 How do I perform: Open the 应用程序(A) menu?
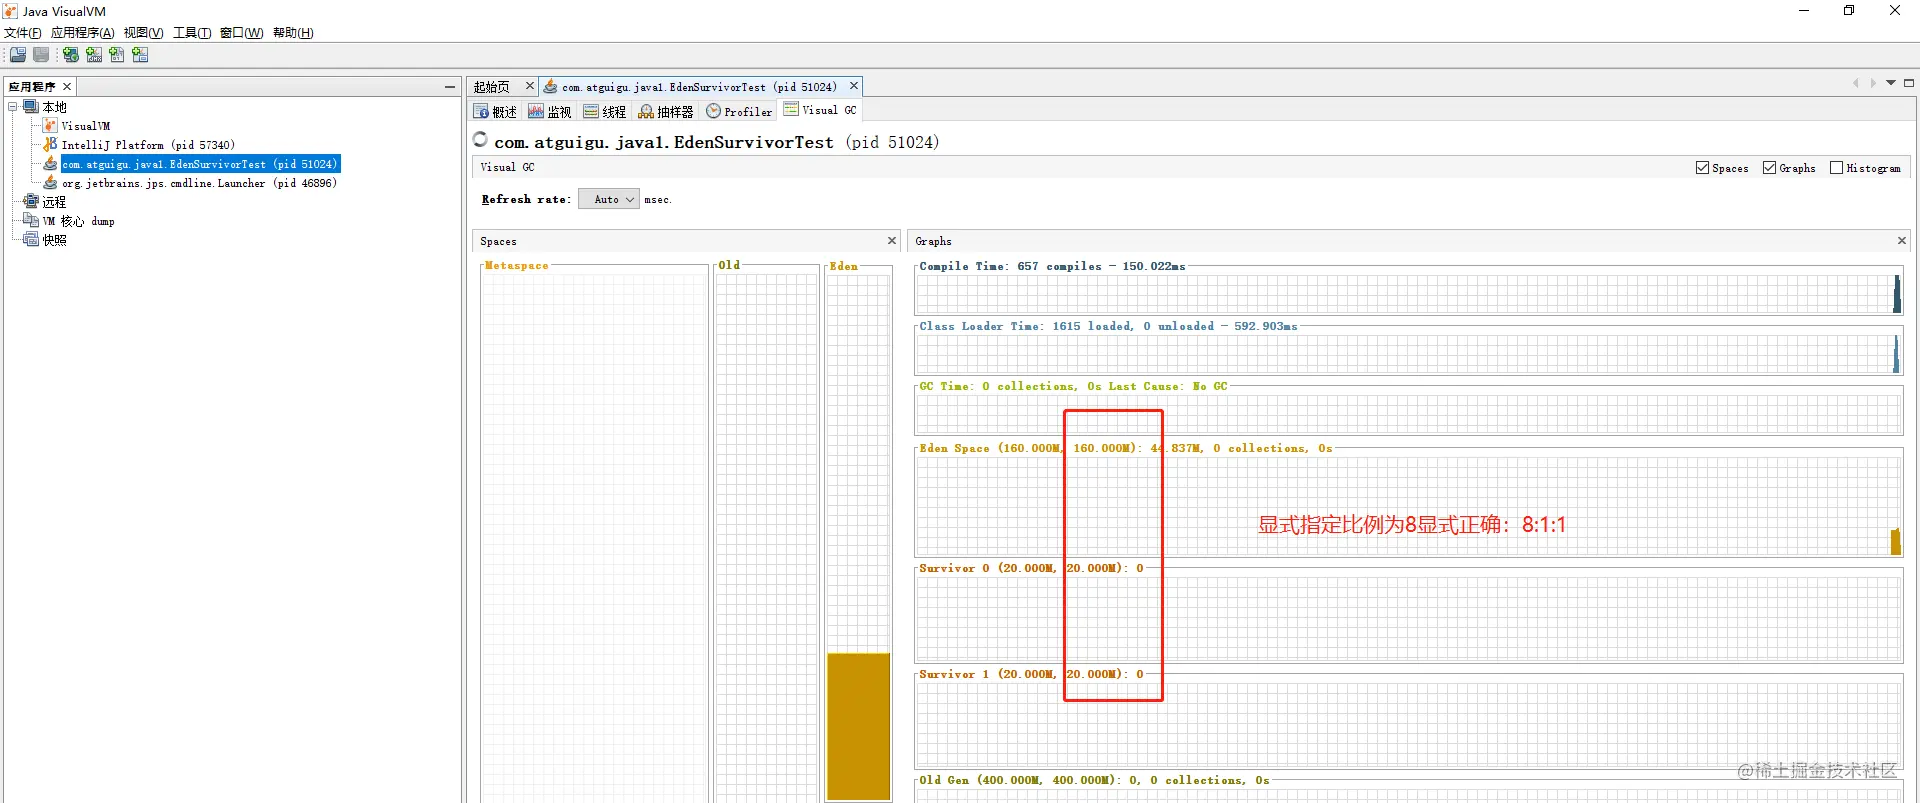point(83,33)
